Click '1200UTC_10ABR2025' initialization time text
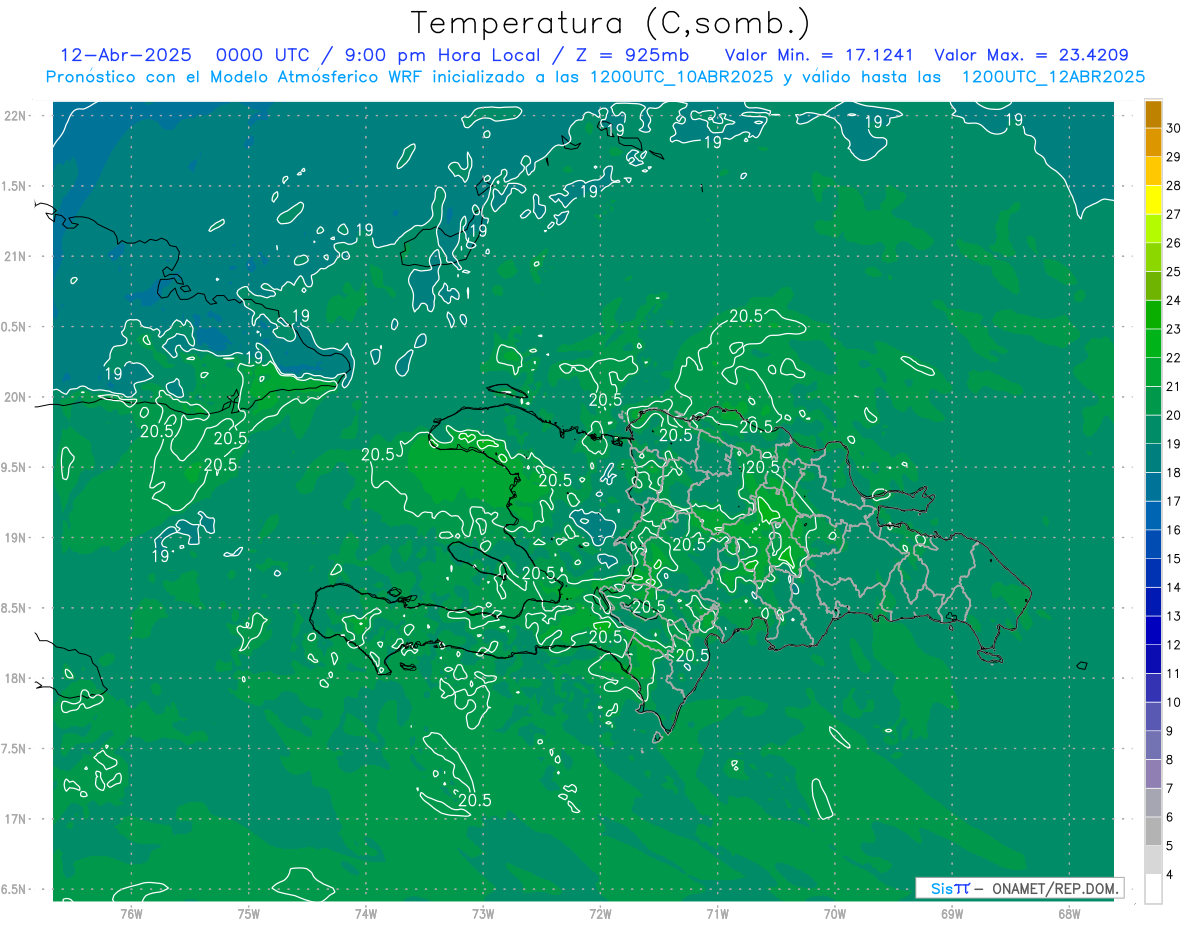The image size is (1200, 927). click(x=681, y=77)
